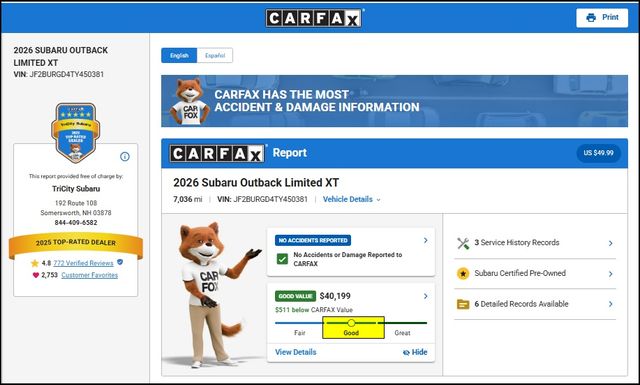Click the View Details link
640x385 pixels.
pyautogui.click(x=296, y=352)
